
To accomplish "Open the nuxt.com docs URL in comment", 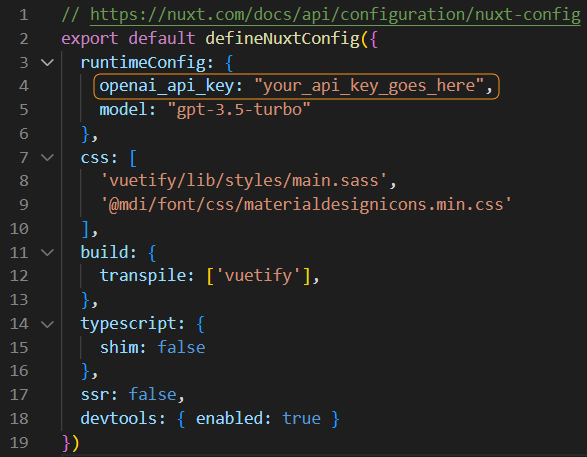I will coord(335,15).
